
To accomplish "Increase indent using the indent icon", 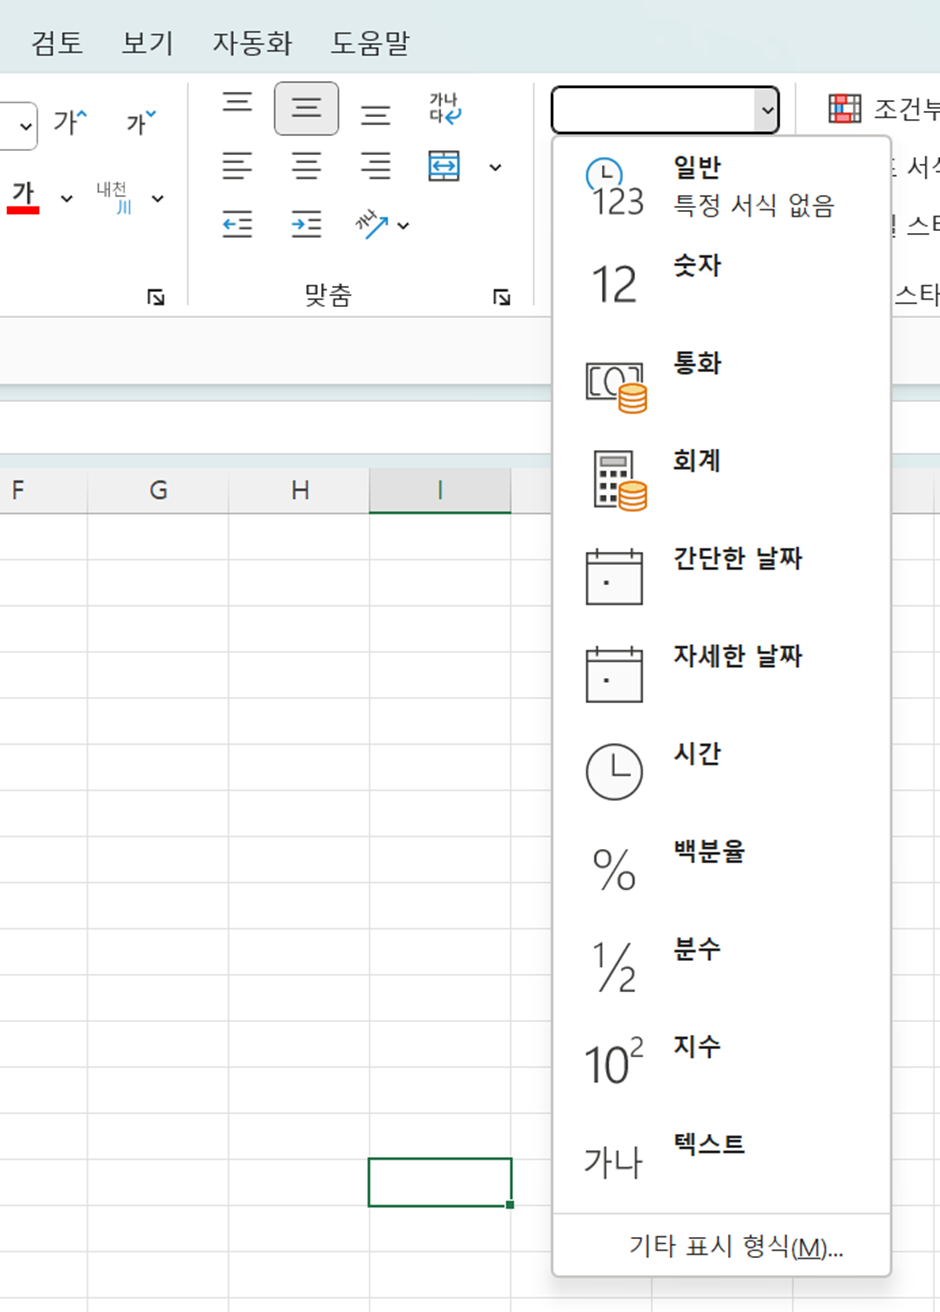I will [306, 224].
